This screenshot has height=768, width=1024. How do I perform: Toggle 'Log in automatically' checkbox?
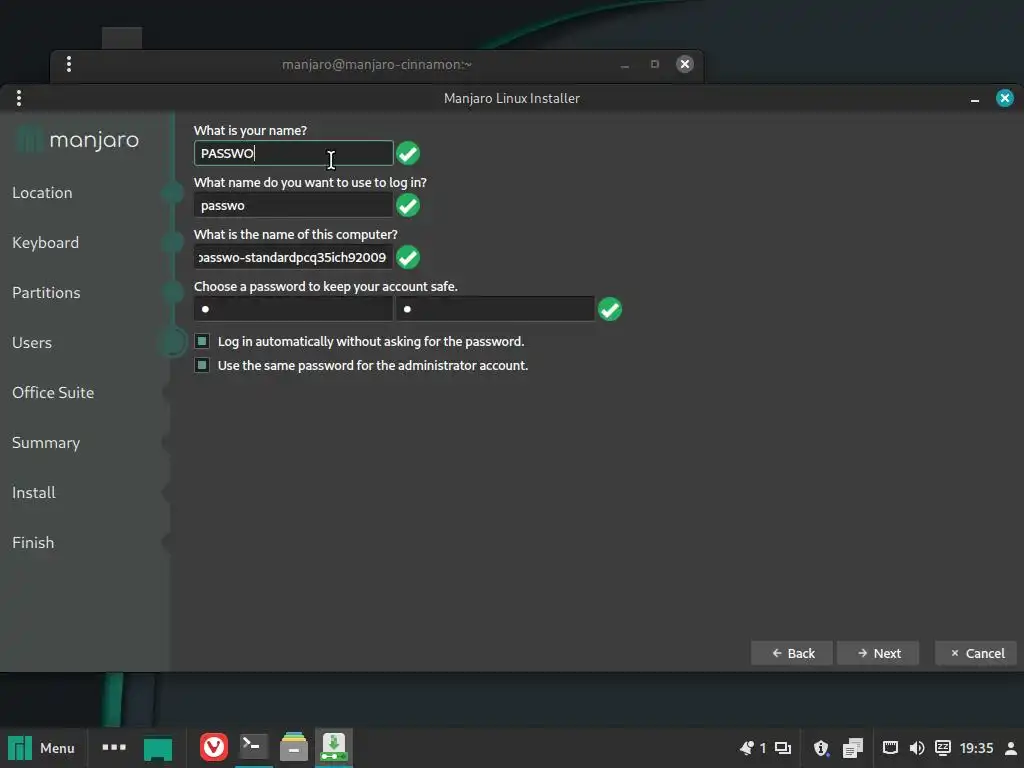pyautogui.click(x=202, y=341)
